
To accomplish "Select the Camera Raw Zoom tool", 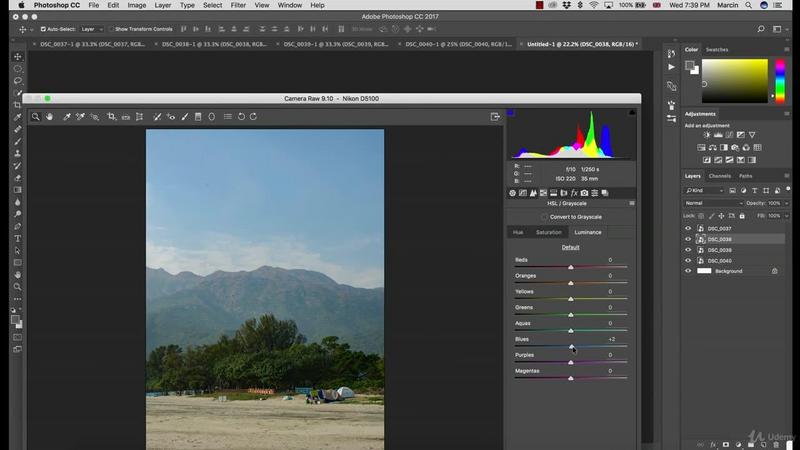I will pos(35,117).
